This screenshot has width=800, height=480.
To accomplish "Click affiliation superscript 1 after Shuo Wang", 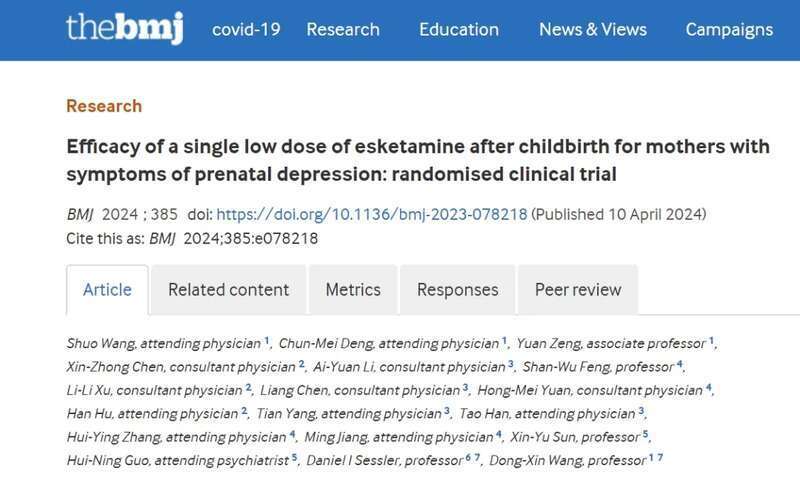I will (x=266, y=341).
